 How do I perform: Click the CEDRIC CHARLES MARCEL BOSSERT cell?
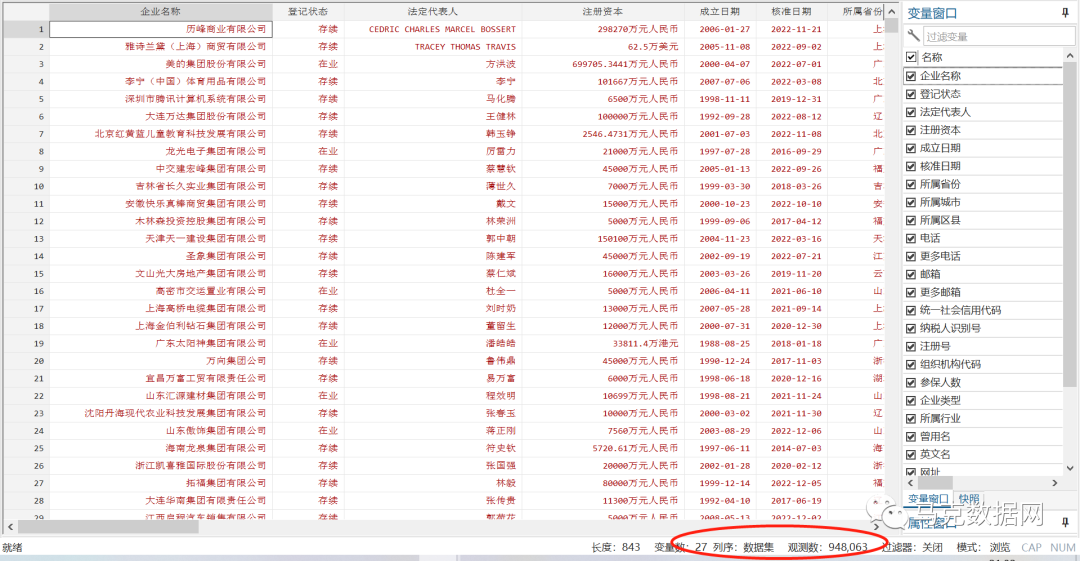pos(433,29)
